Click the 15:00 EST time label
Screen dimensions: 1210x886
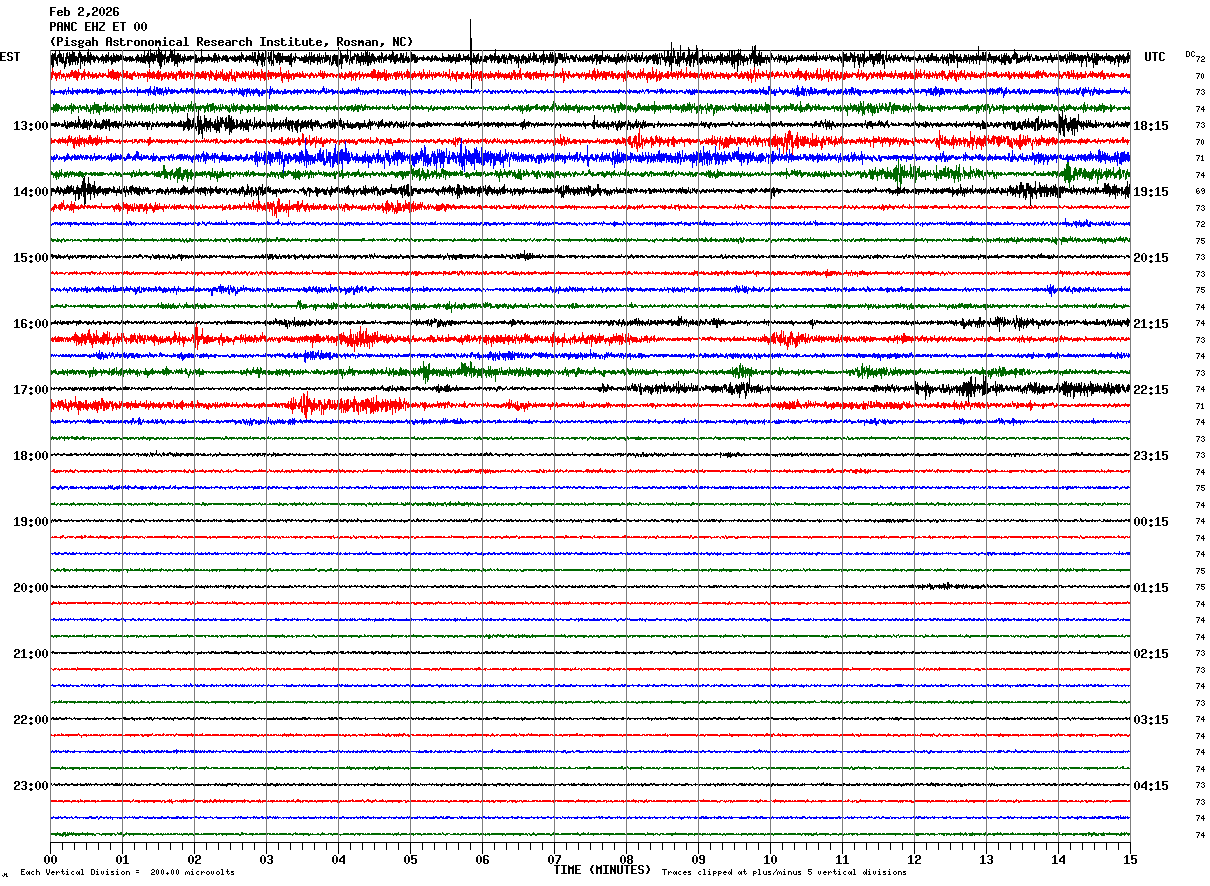point(31,258)
